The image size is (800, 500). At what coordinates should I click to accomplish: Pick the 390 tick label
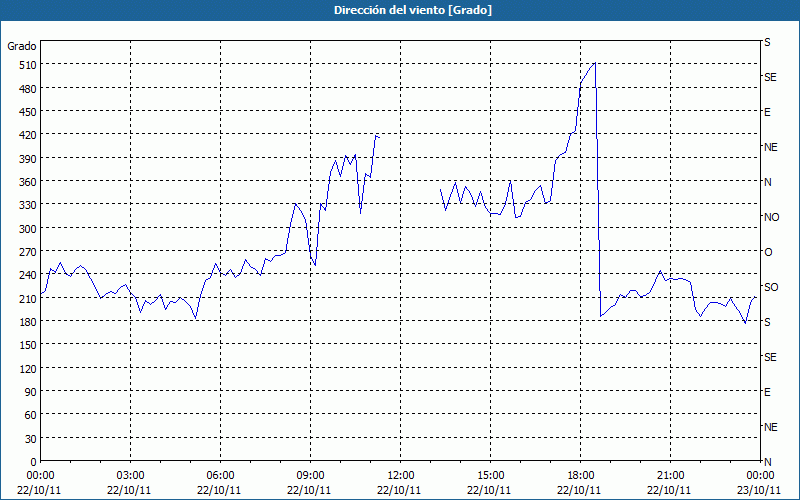[28, 159]
